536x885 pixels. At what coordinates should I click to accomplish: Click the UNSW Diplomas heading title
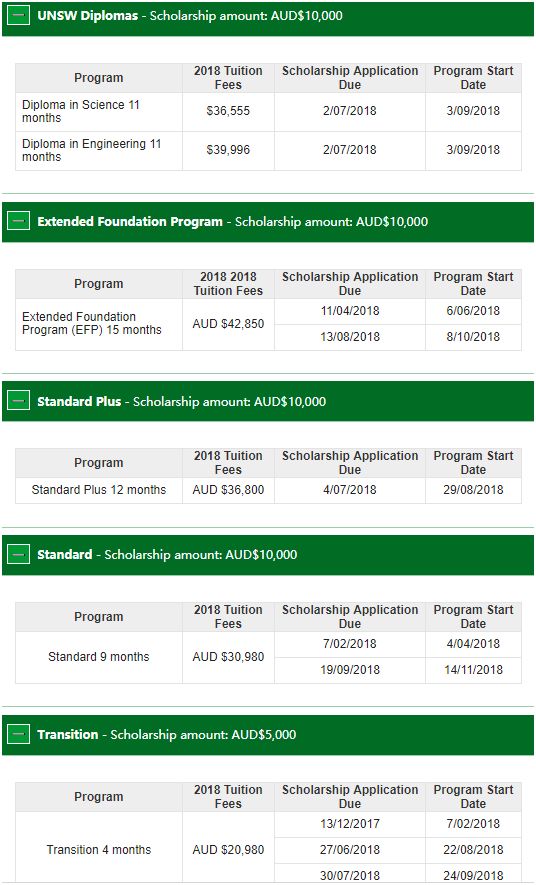coord(87,16)
